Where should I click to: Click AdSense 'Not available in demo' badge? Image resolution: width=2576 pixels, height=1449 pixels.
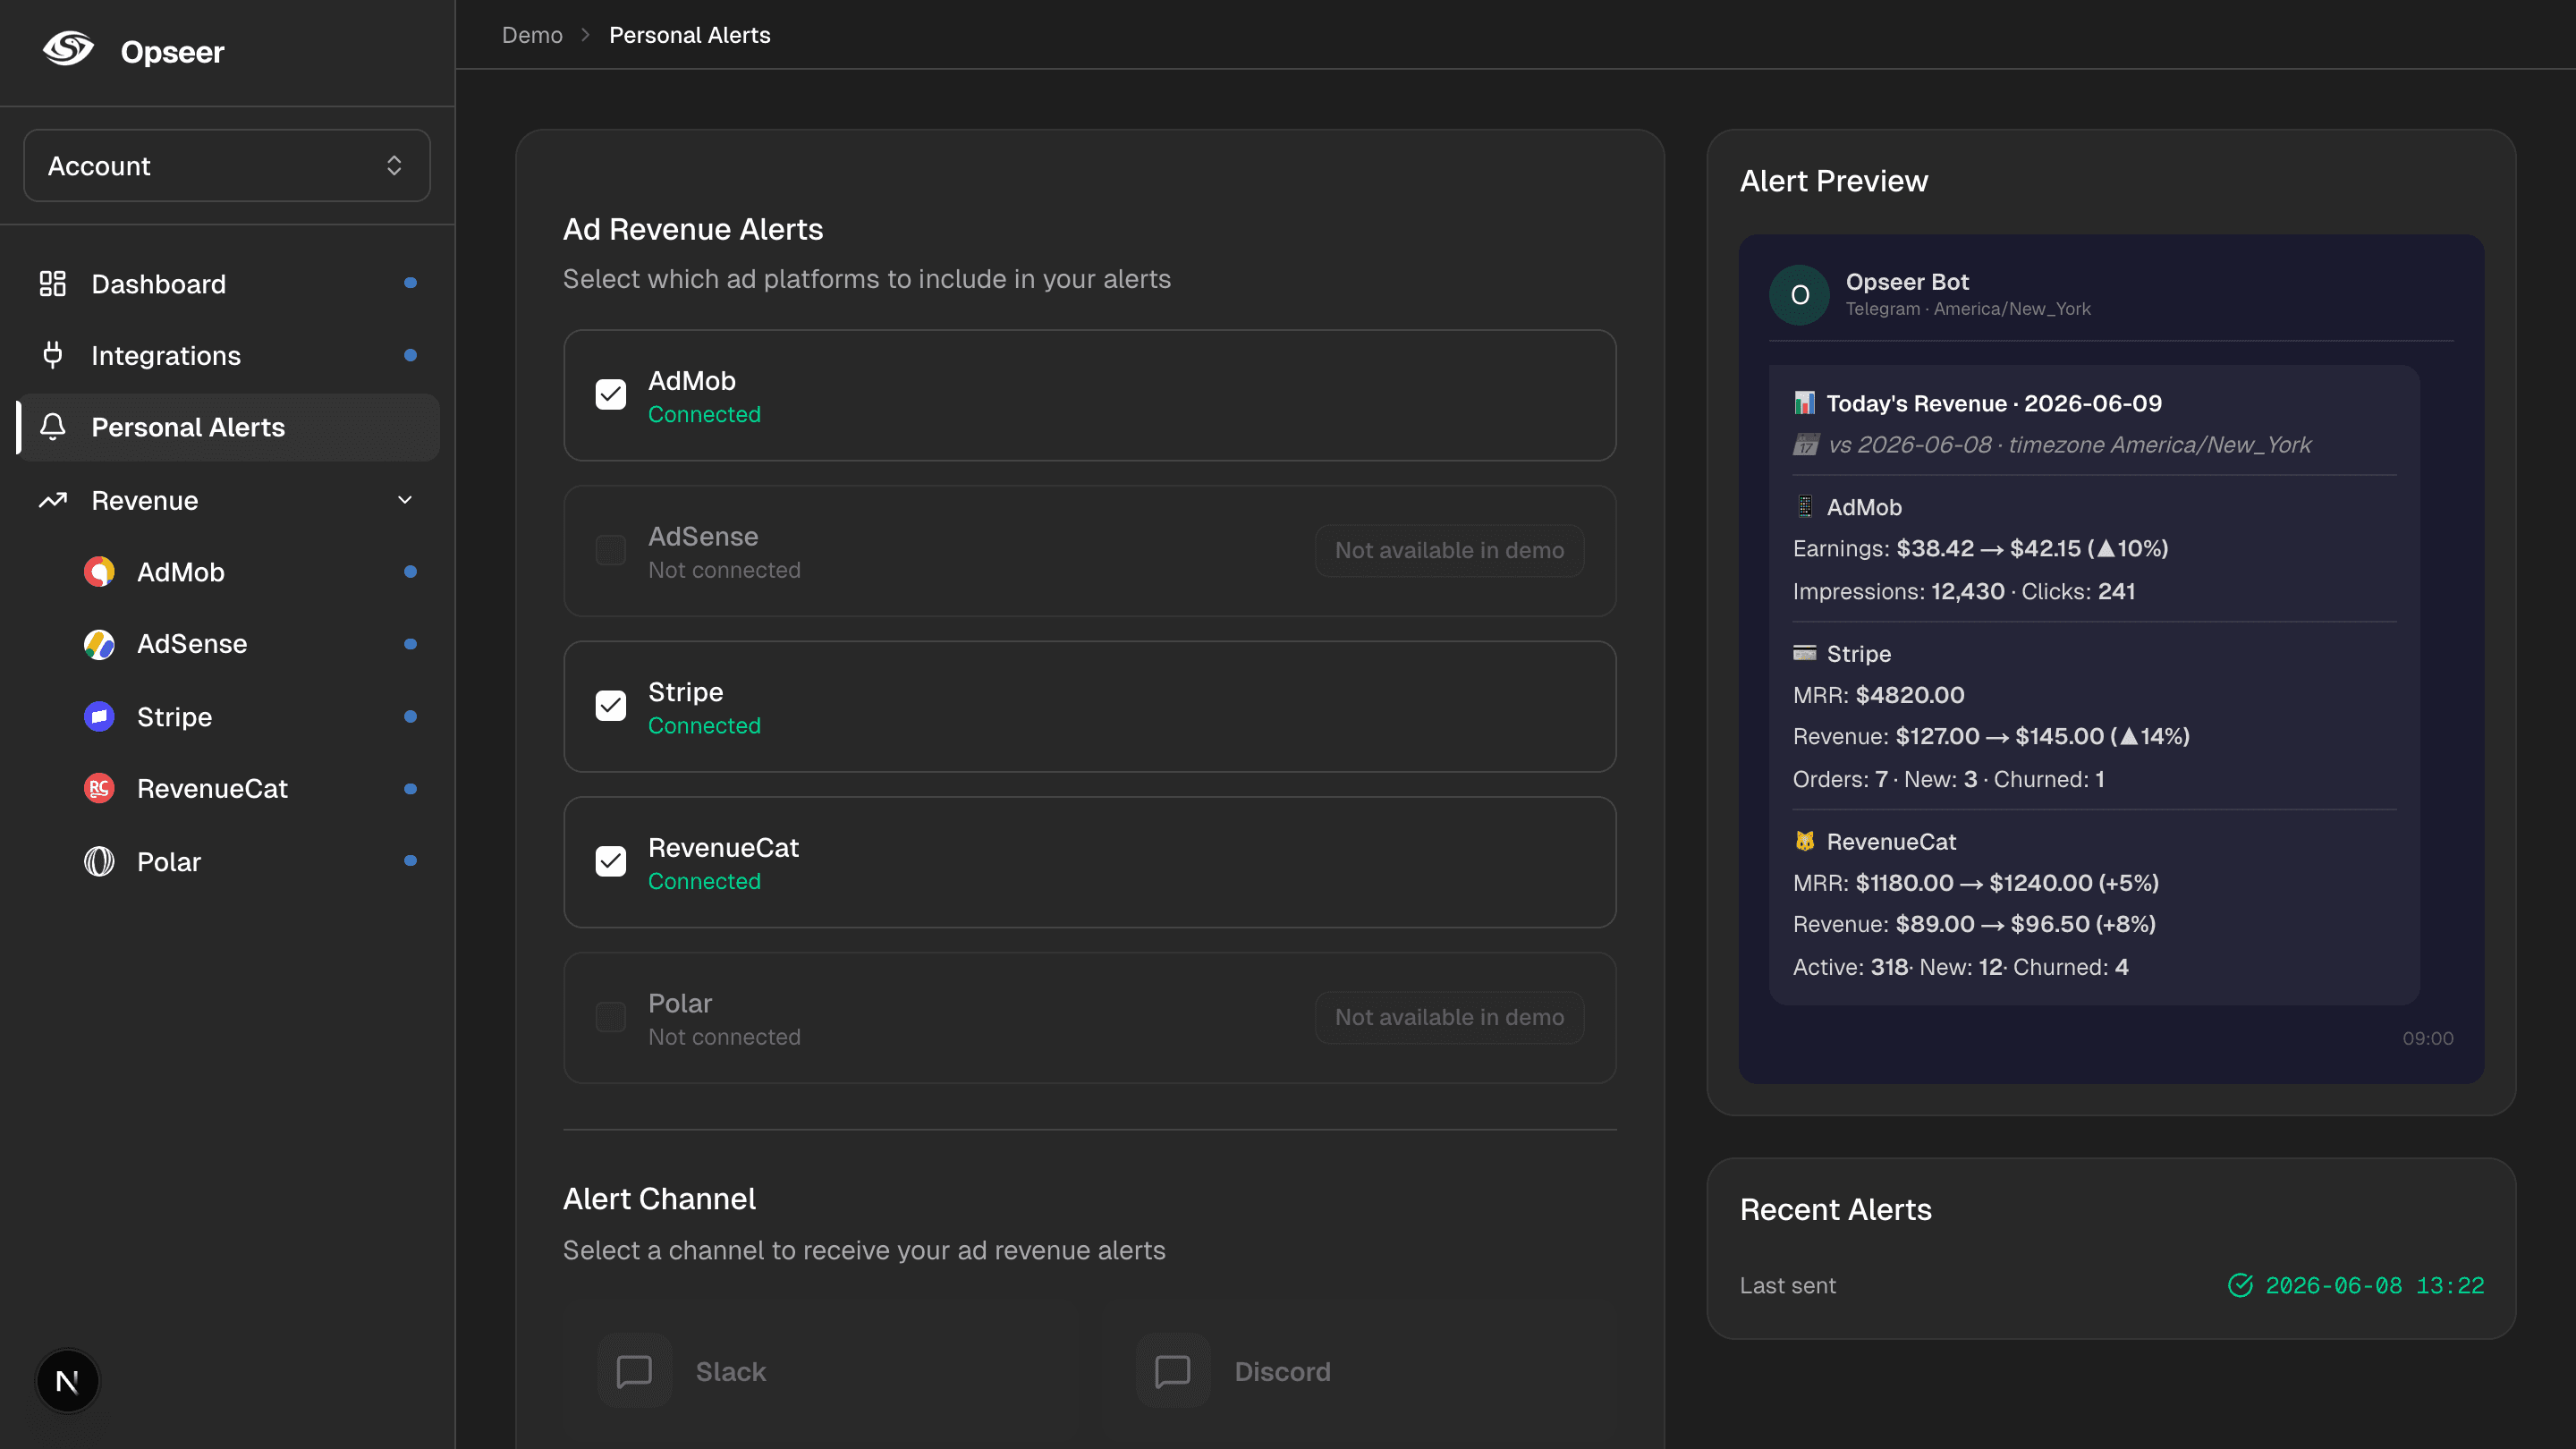(x=1449, y=550)
